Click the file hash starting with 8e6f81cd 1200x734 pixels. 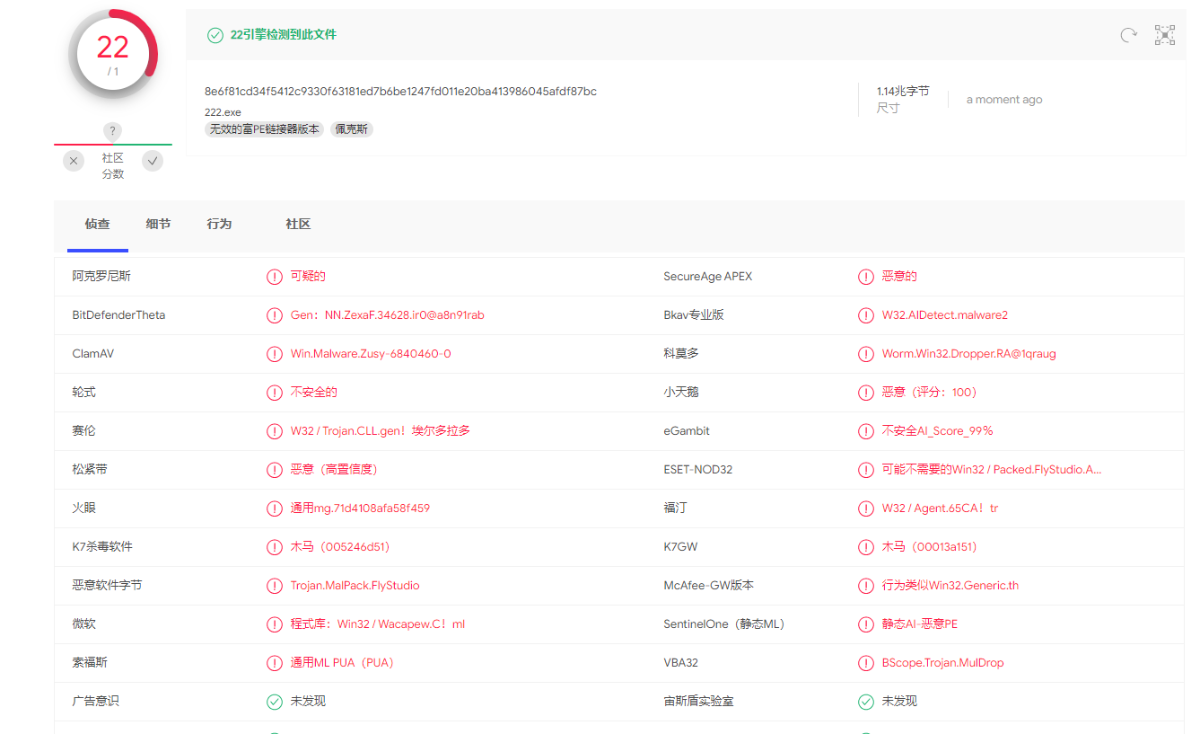[401, 91]
